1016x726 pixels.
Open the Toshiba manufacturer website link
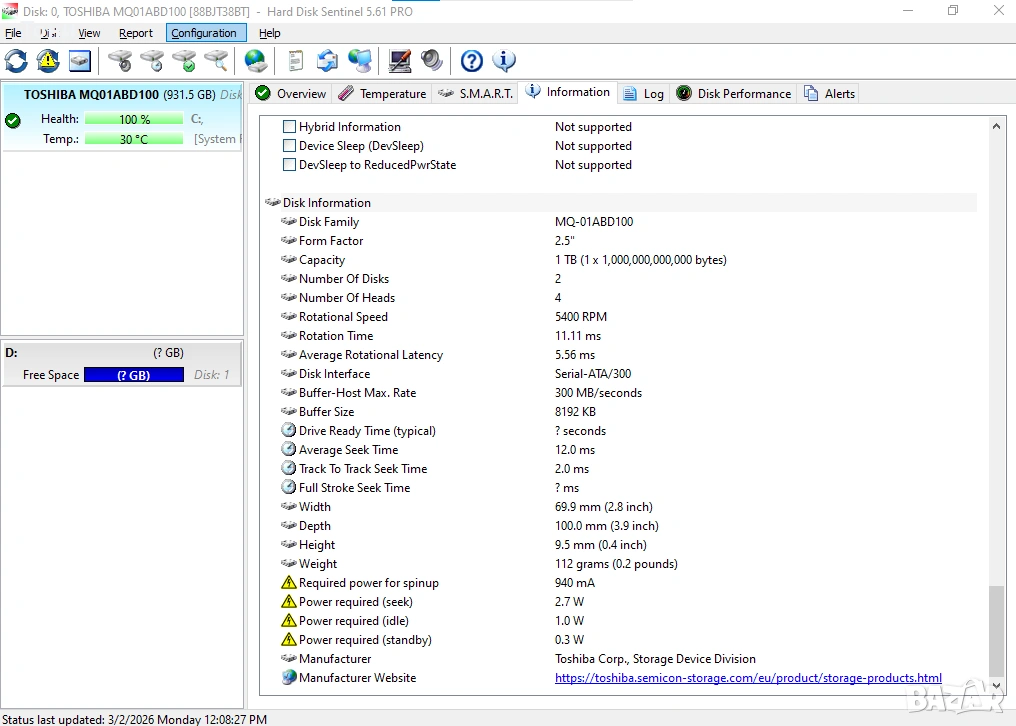tap(748, 678)
